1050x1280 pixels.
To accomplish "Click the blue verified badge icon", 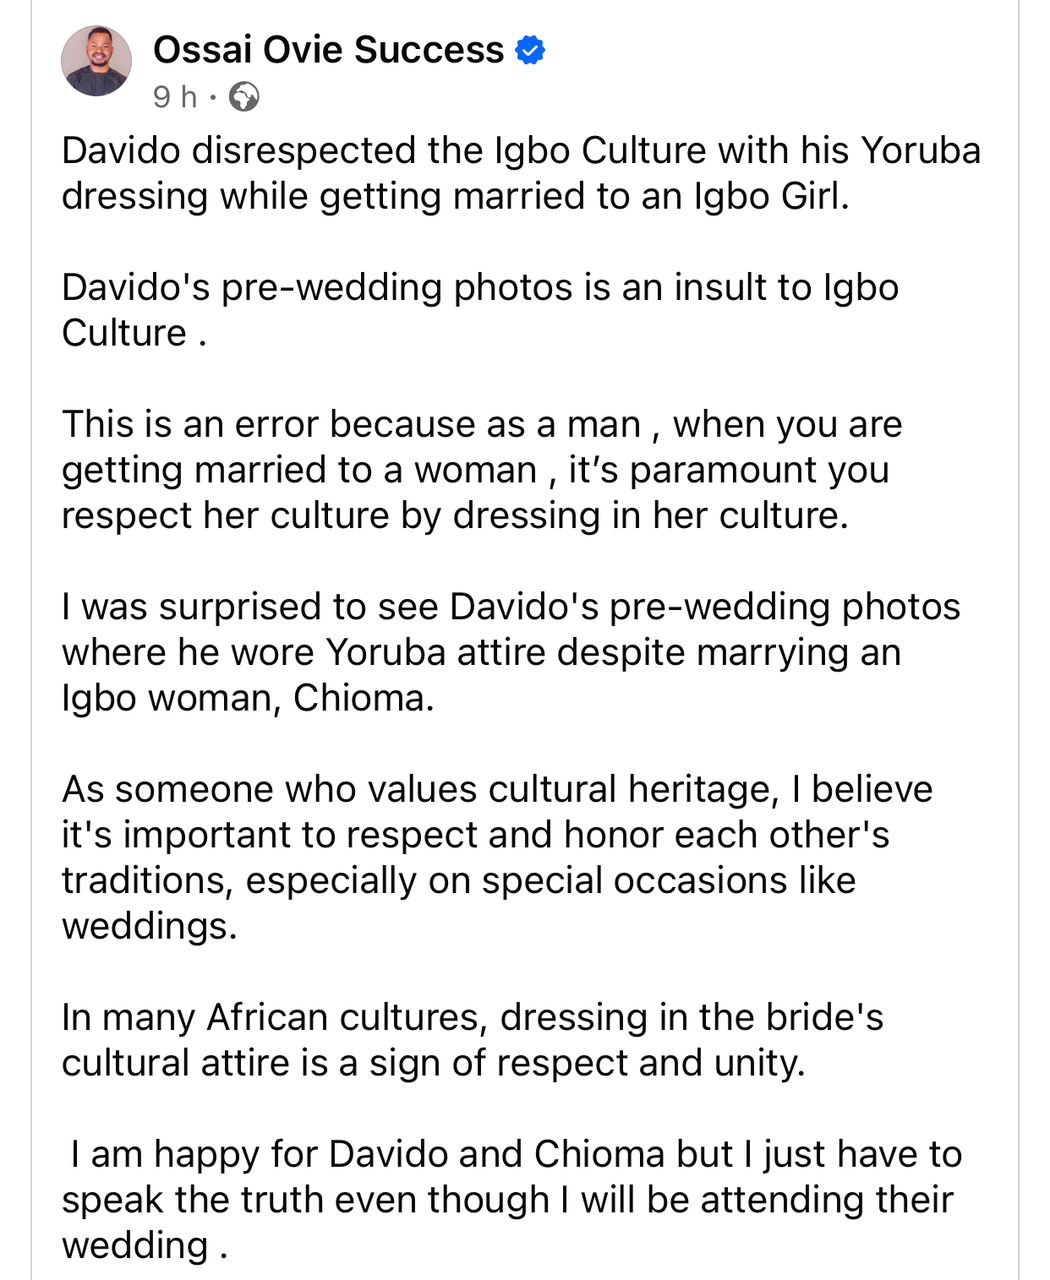I will click(530, 49).
